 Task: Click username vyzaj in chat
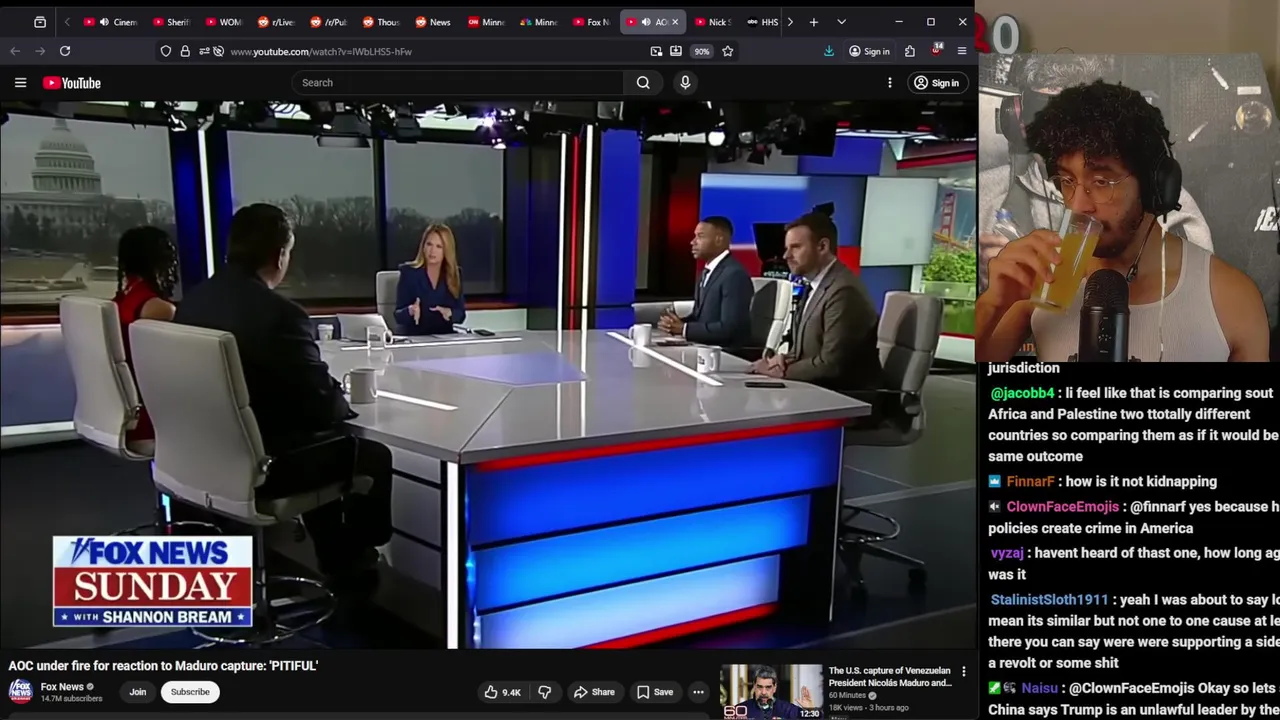(x=1007, y=553)
